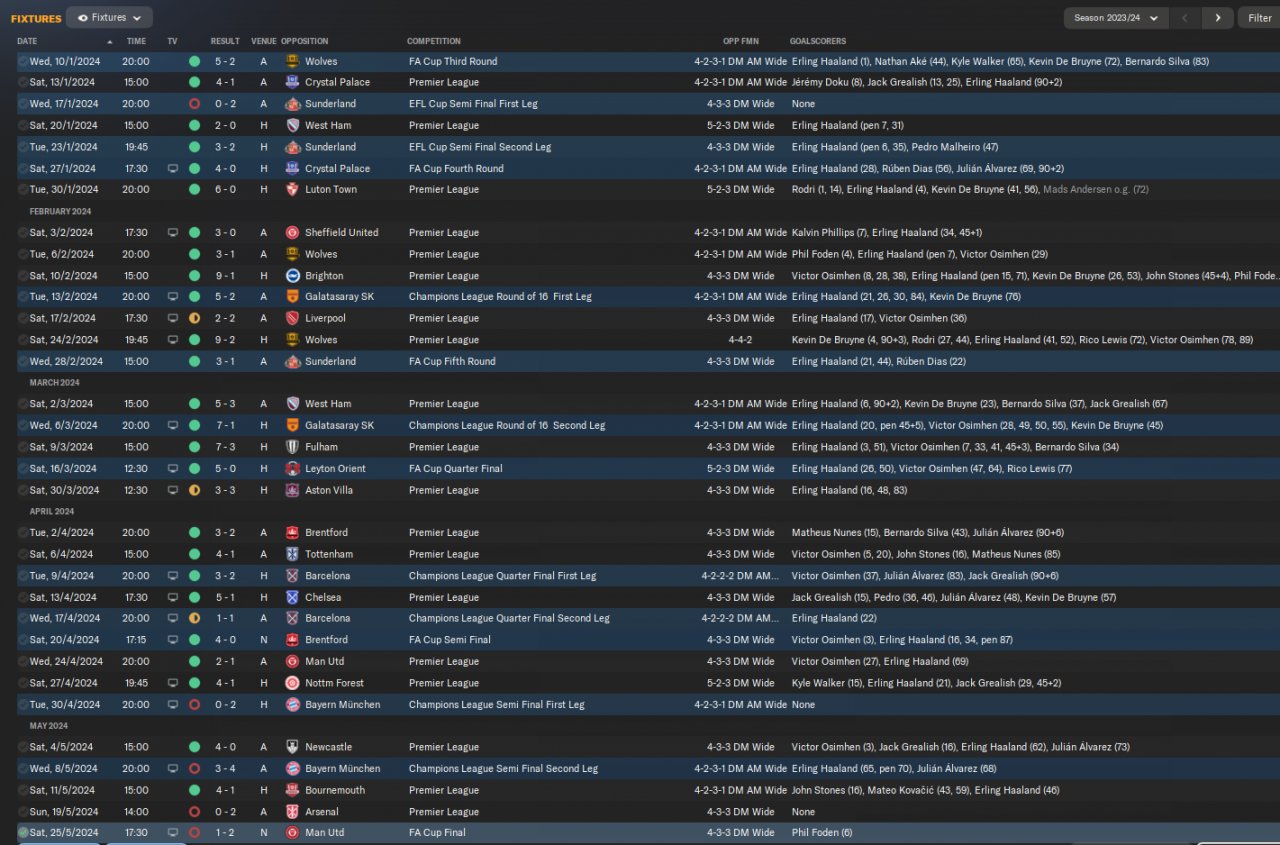The image size is (1280, 845).
Task: Click the Tottenham club badge
Action: coord(293,554)
